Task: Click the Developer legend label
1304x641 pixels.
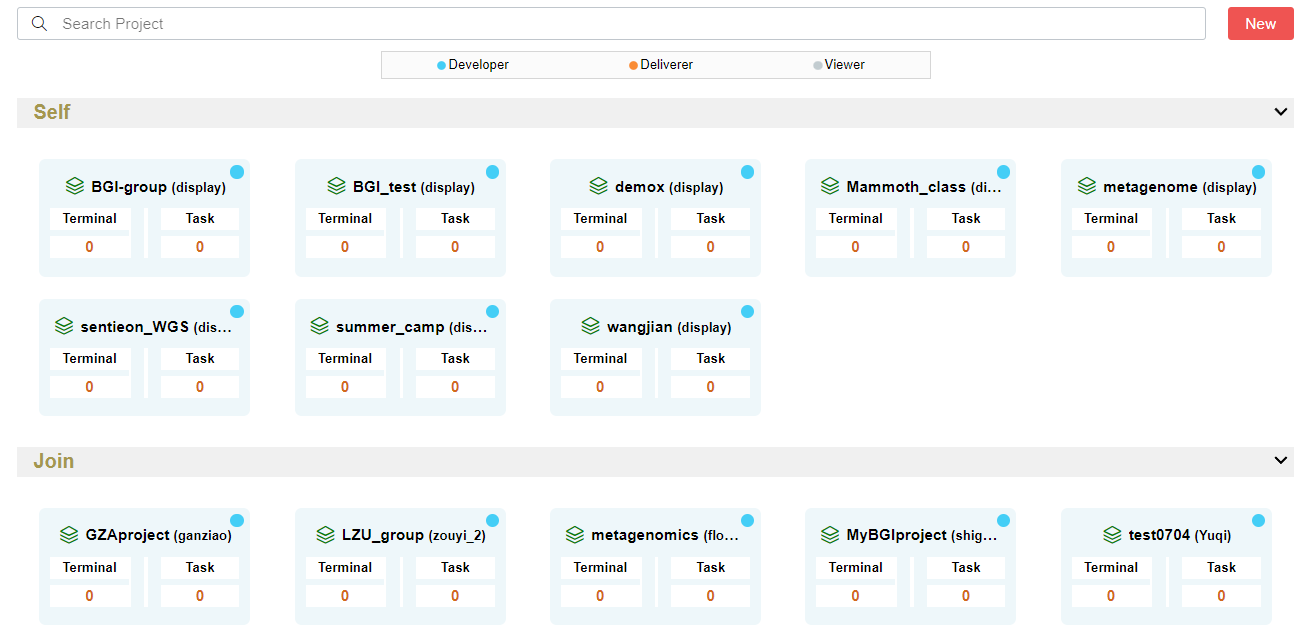Action: pyautogui.click(x=479, y=65)
